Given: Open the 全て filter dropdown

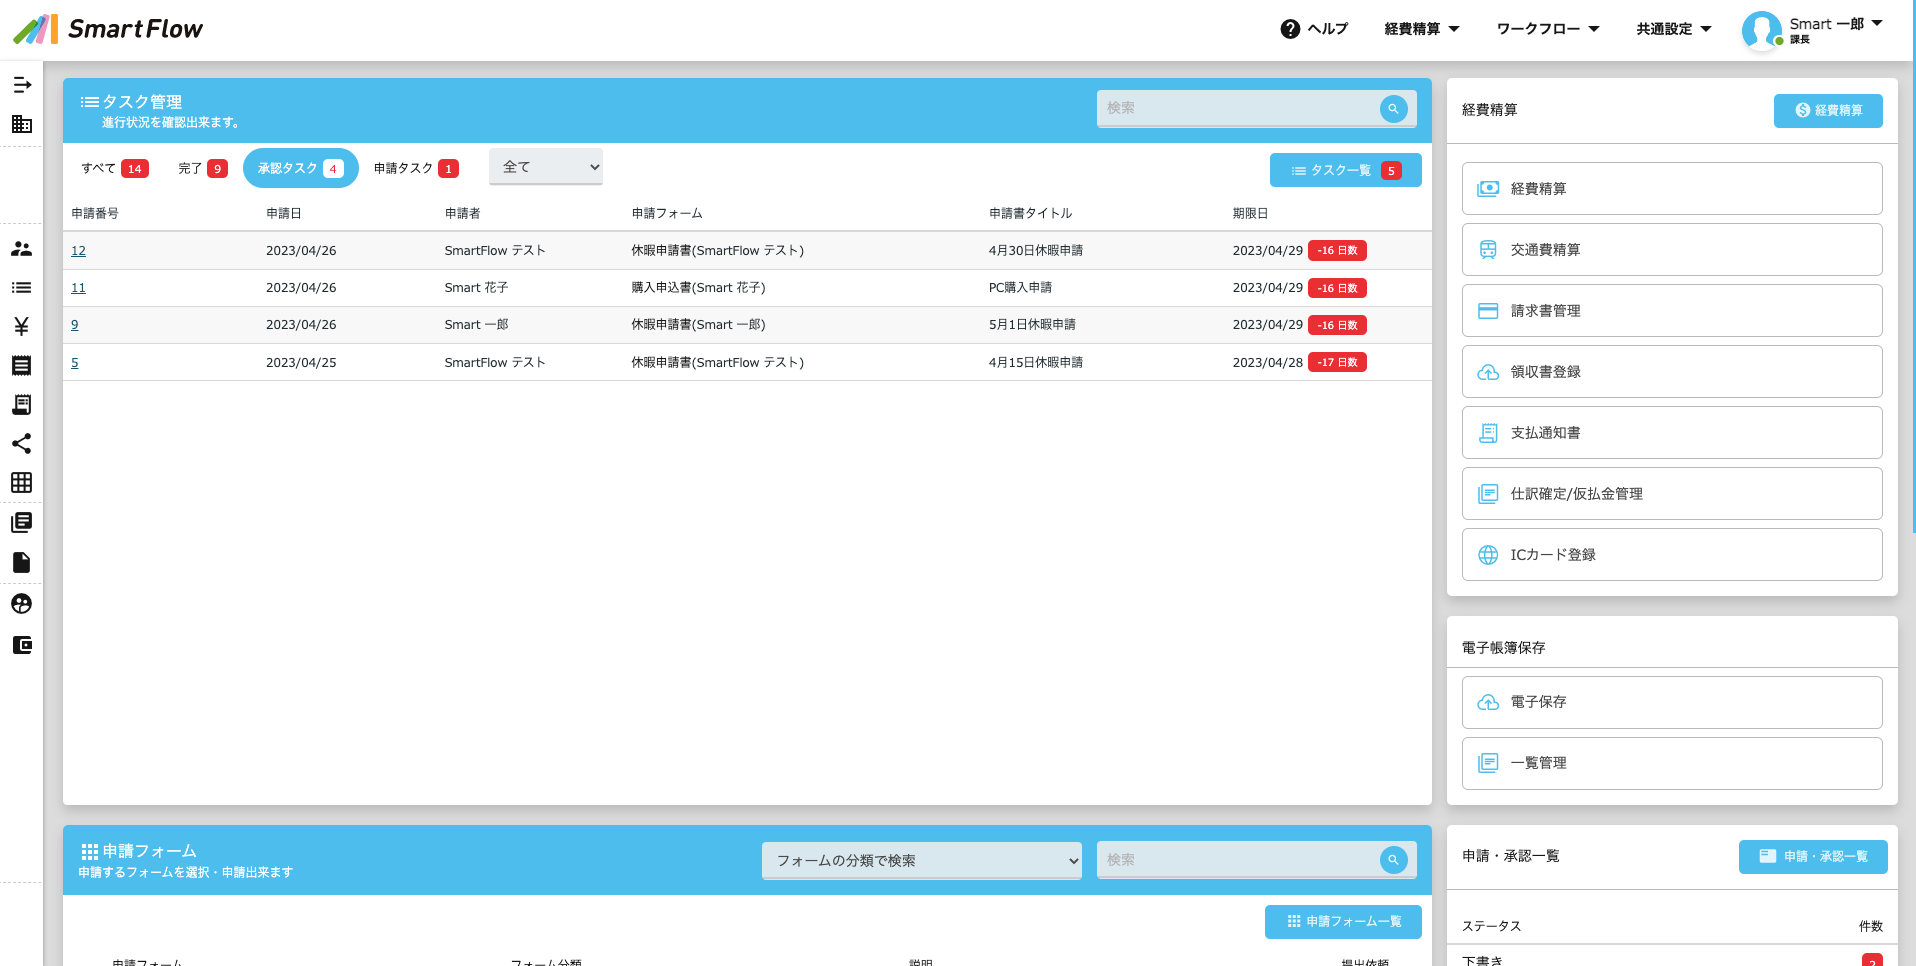Looking at the screenshot, I should (x=546, y=167).
